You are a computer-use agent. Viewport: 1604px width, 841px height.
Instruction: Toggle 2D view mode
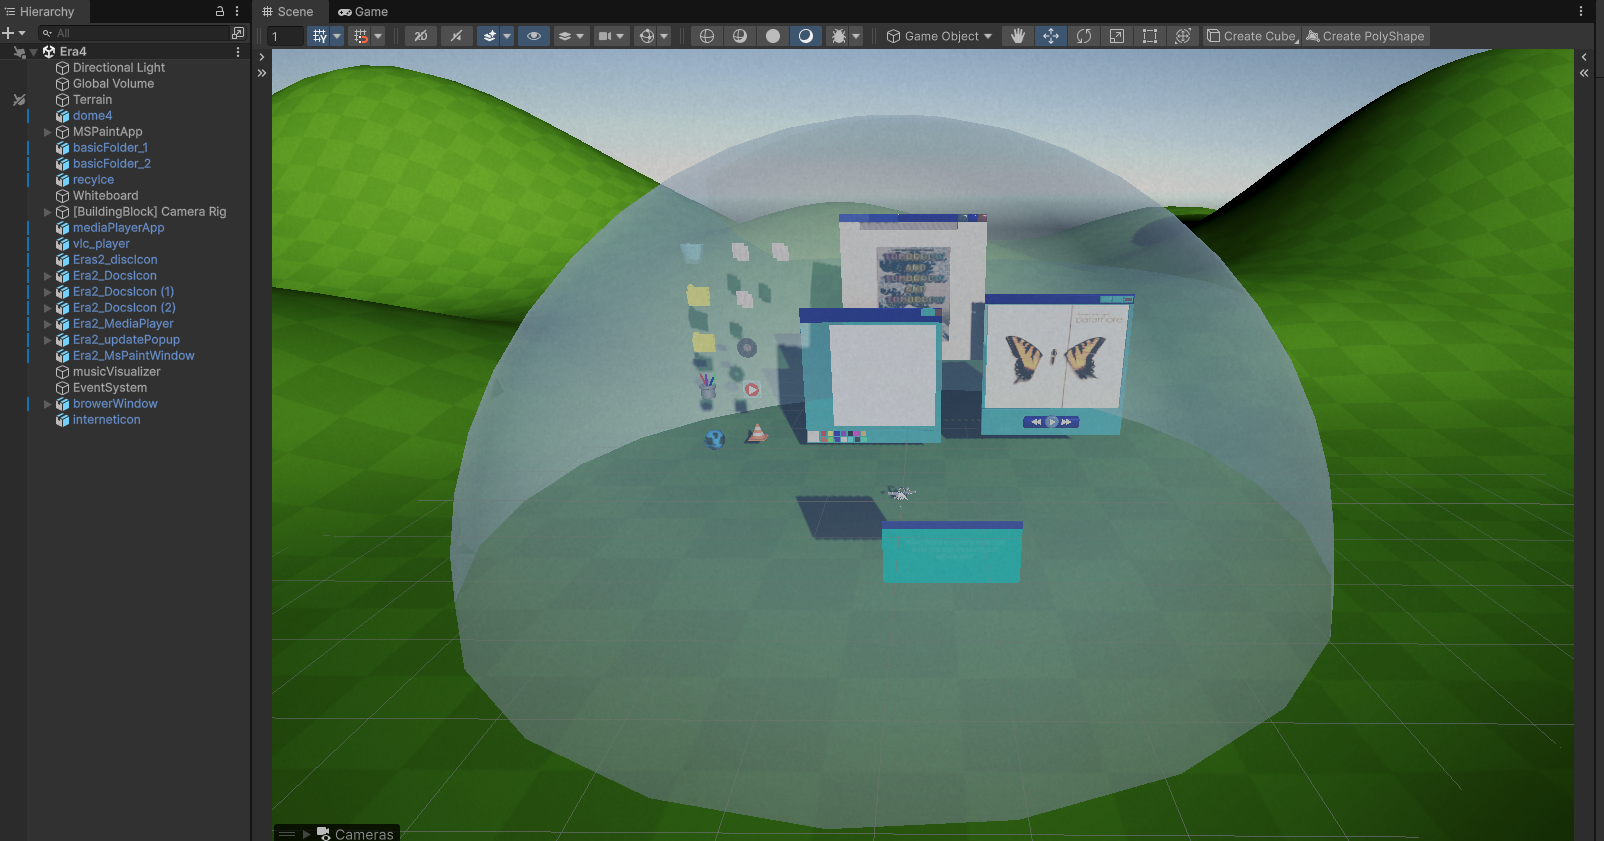pyautogui.click(x=421, y=36)
